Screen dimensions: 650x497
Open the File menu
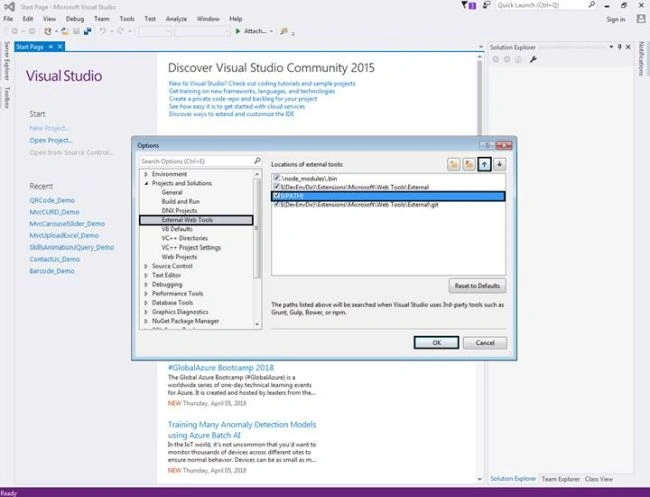click(x=8, y=19)
